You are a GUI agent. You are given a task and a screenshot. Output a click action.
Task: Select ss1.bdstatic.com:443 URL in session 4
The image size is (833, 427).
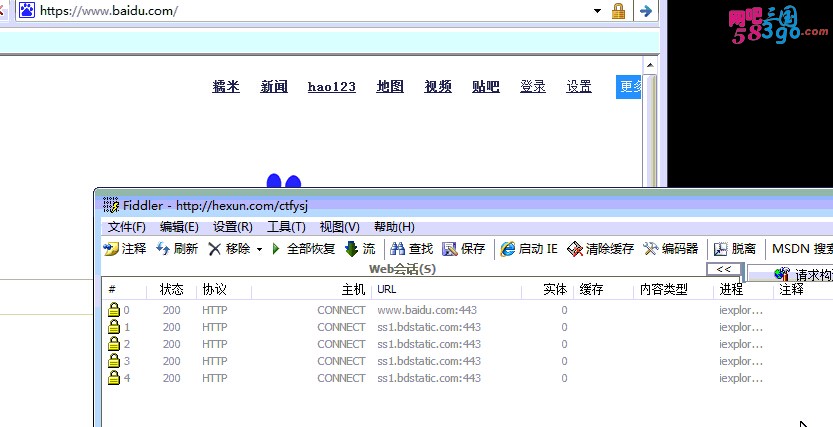click(429, 378)
